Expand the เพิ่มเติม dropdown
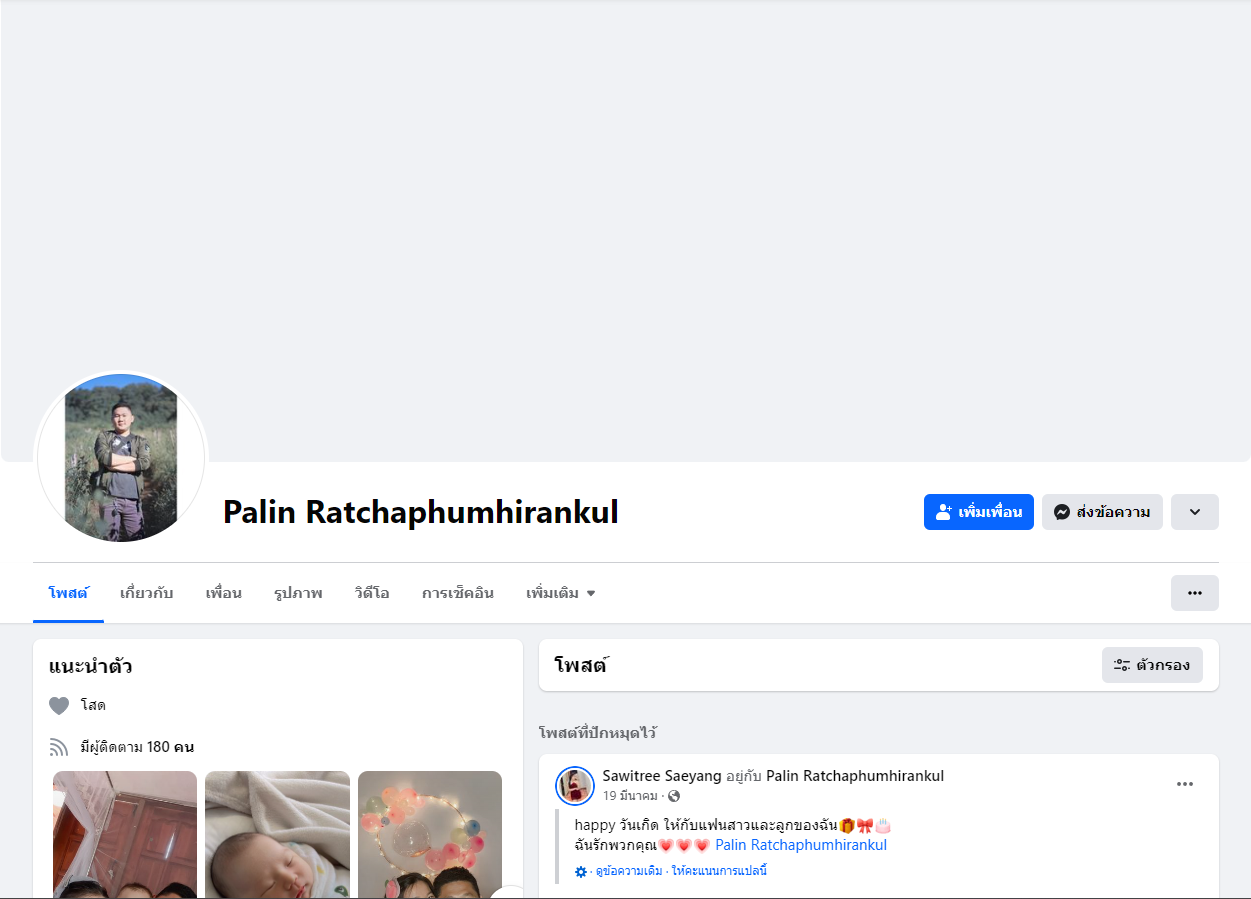This screenshot has width=1251, height=899. click(561, 593)
